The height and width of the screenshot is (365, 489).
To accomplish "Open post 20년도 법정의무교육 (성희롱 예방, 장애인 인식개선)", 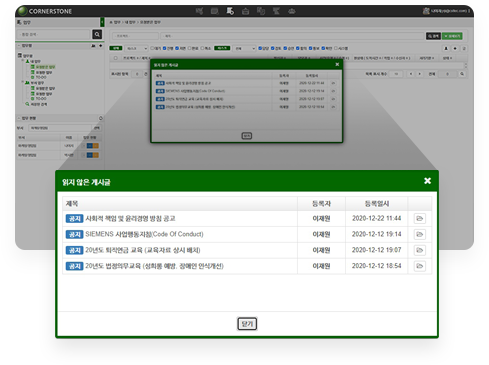I will tap(154, 266).
